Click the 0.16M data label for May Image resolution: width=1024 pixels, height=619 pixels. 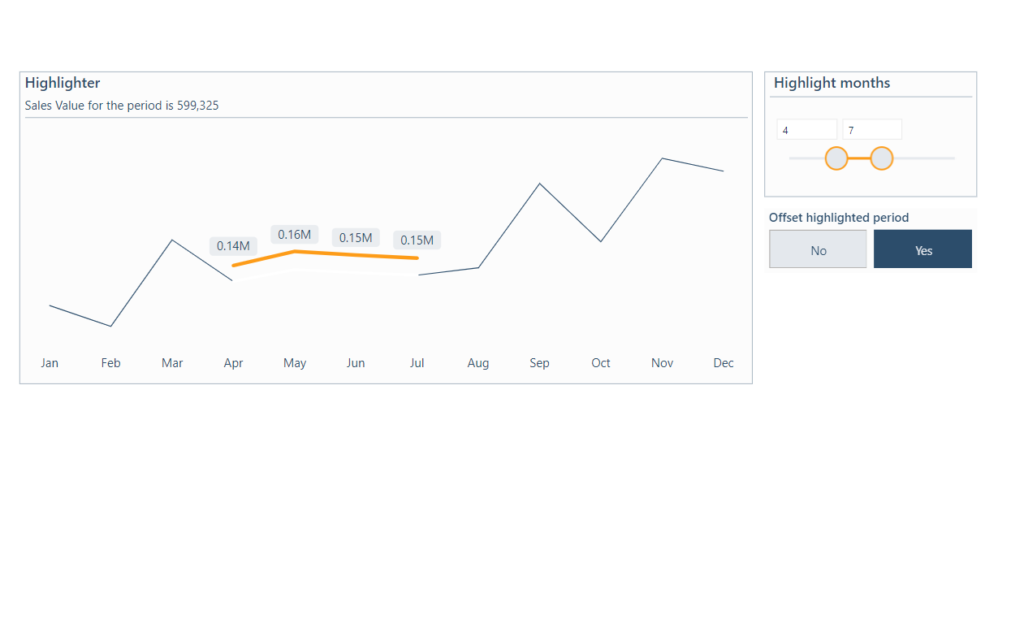tap(294, 235)
